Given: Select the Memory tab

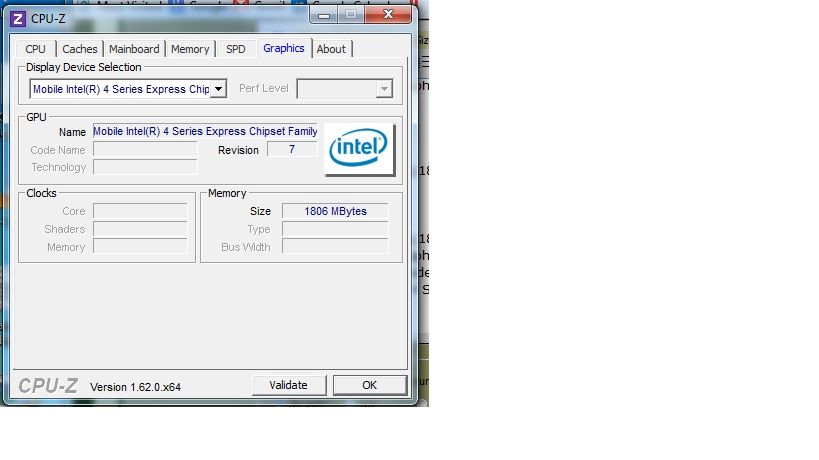Looking at the screenshot, I should coord(190,49).
